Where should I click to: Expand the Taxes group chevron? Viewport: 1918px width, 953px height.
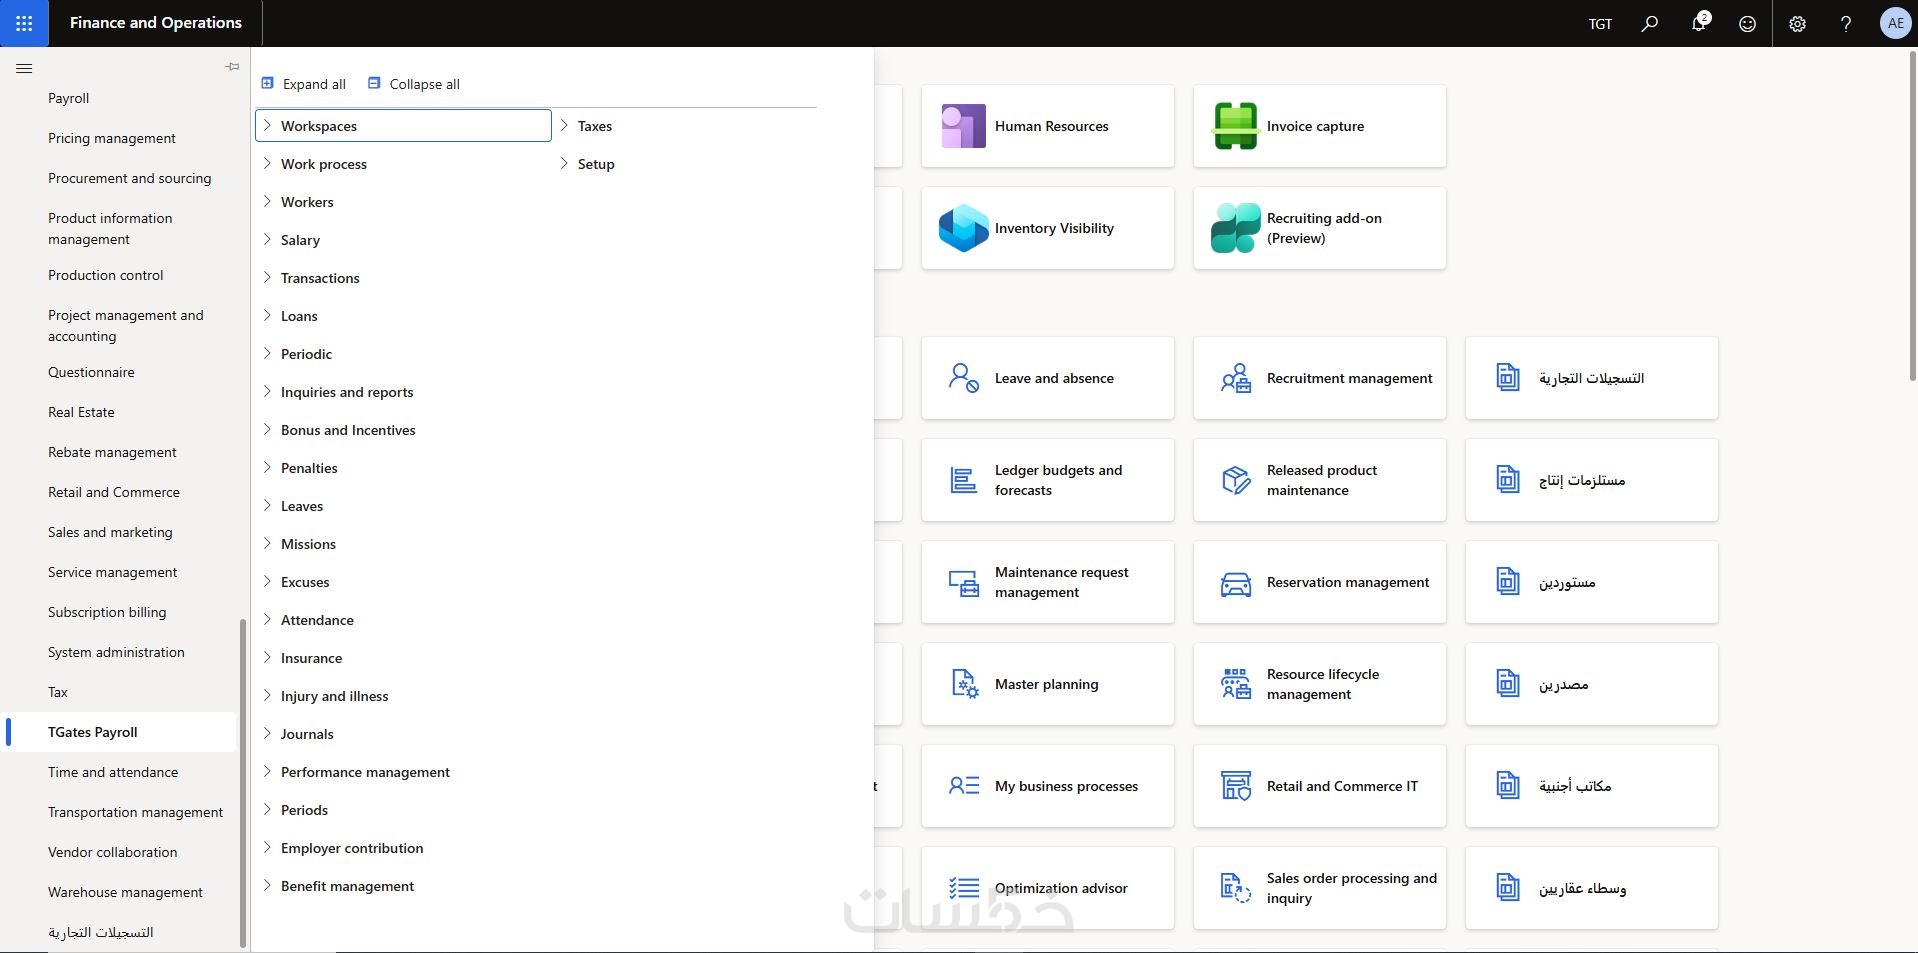(x=564, y=125)
